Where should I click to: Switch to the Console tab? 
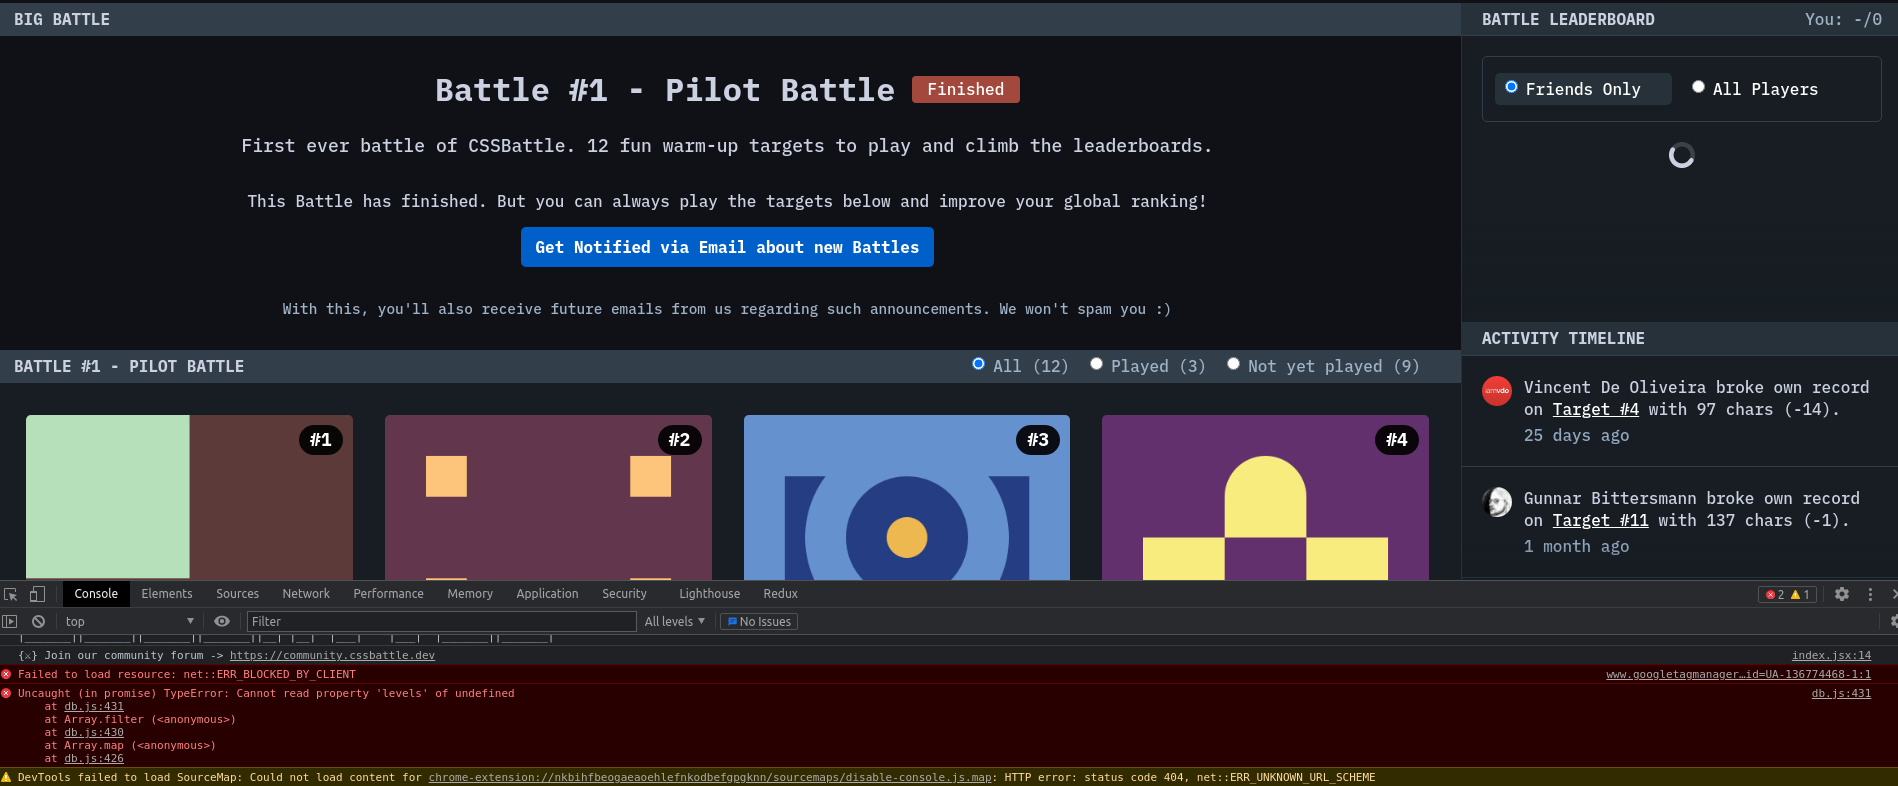coord(96,594)
